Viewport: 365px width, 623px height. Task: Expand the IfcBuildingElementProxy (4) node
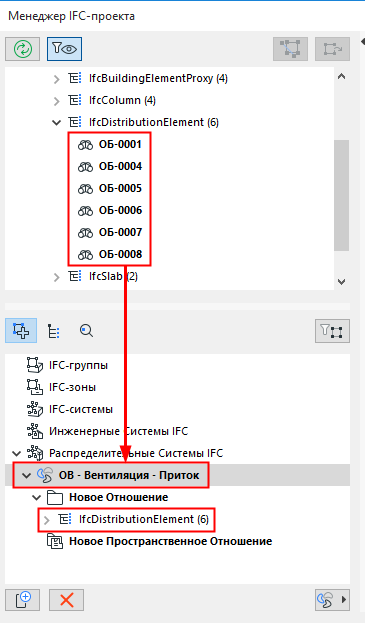pos(56,79)
